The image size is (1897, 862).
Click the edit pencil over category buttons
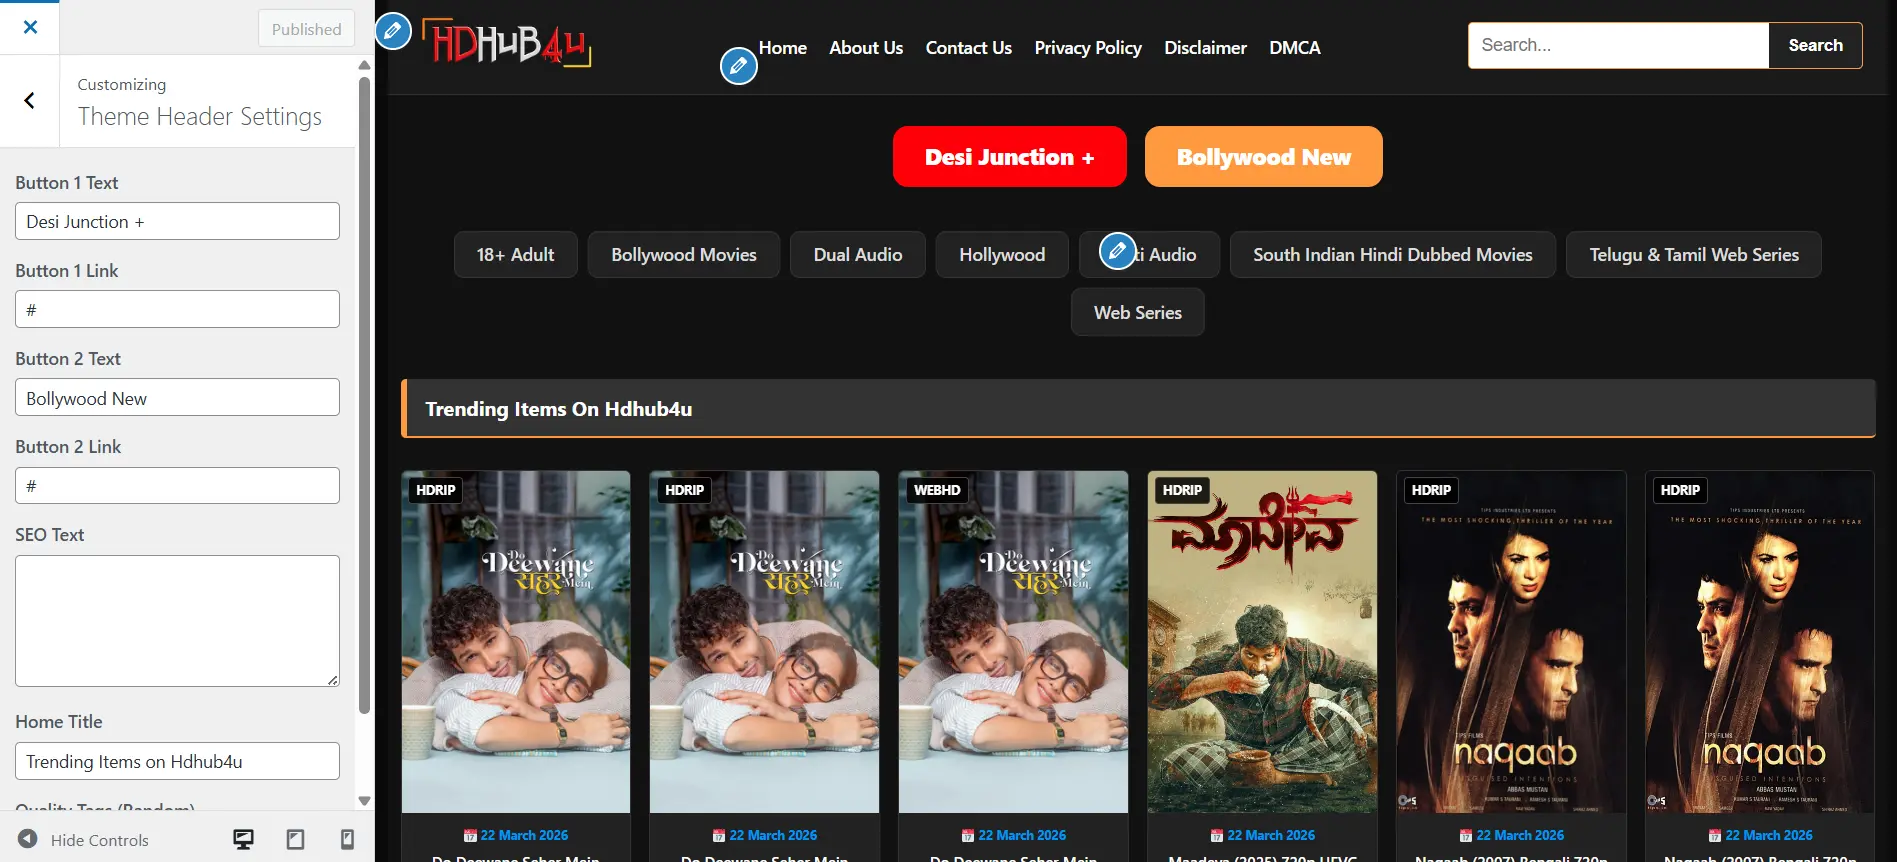pyautogui.click(x=1117, y=250)
